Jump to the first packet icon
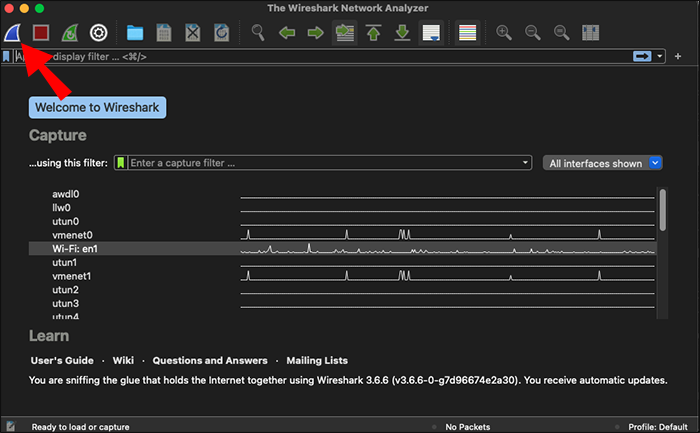Image resolution: width=700 pixels, height=433 pixels. pos(373,33)
